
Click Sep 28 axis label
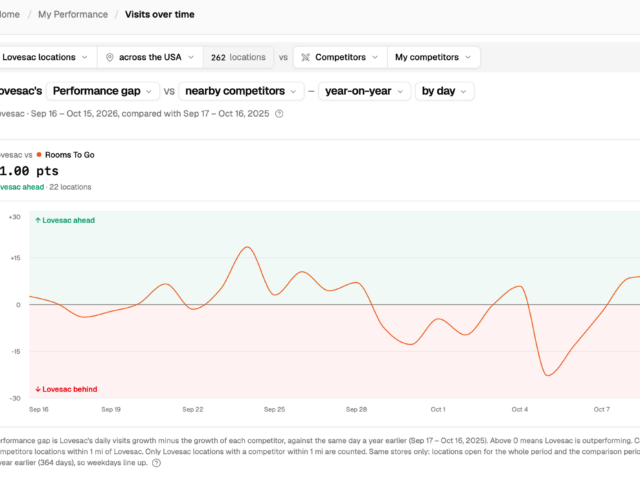pyautogui.click(x=356, y=409)
